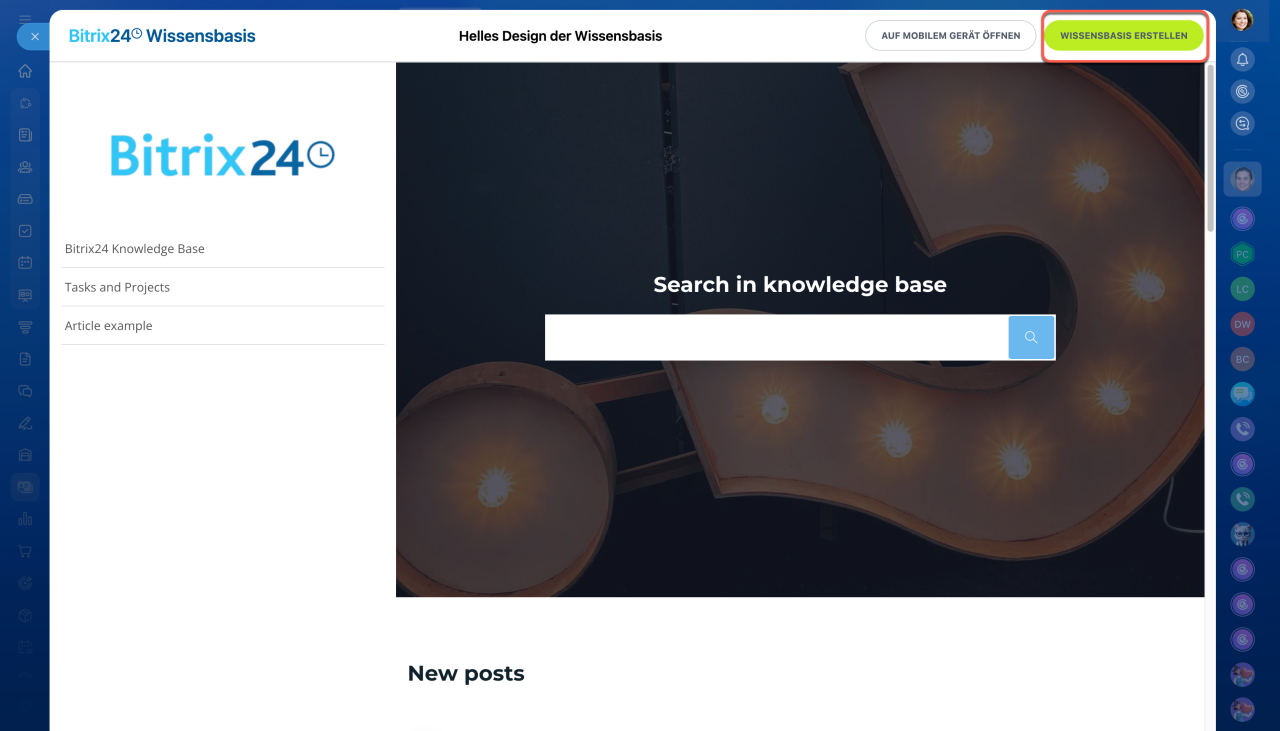The image size is (1280, 731).
Task: Click the Wissensbasis erstellen button
Action: coord(1124,36)
